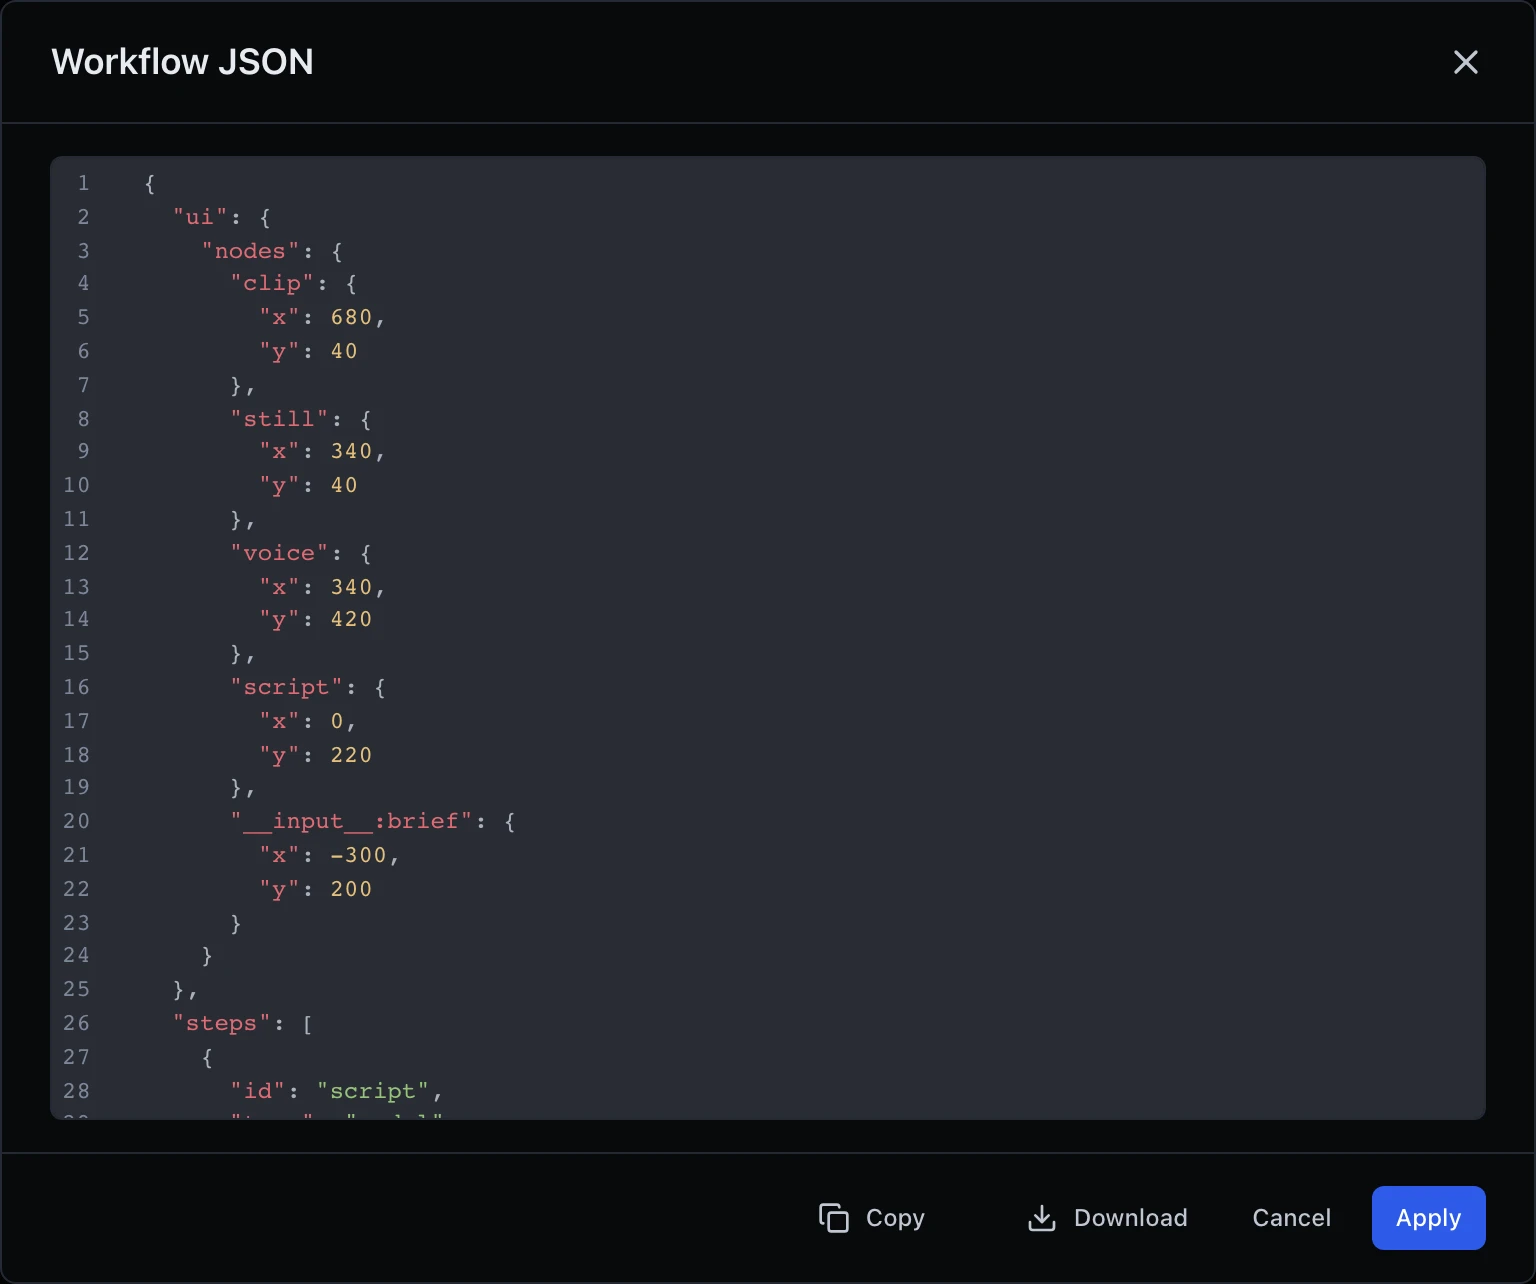Copy the workflow JSON
The image size is (1536, 1284).
click(873, 1218)
